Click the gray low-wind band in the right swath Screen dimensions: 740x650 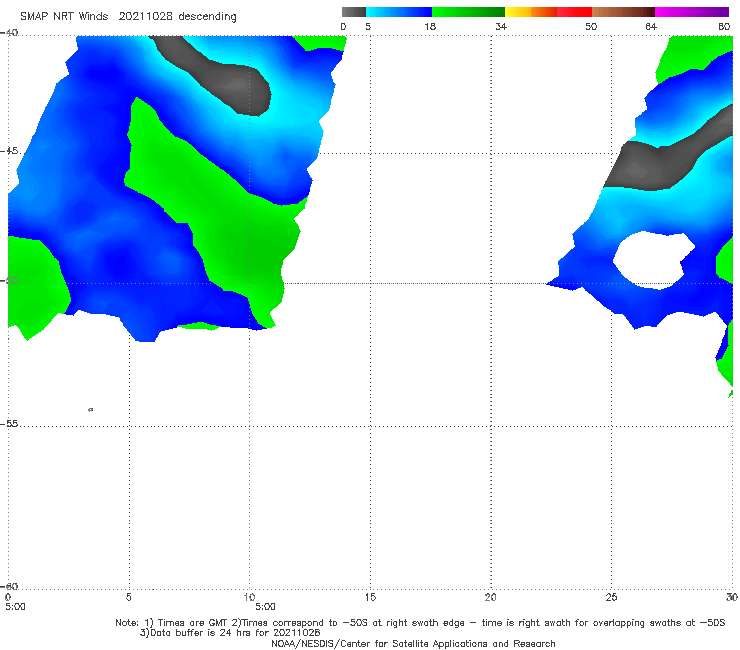pos(661,163)
